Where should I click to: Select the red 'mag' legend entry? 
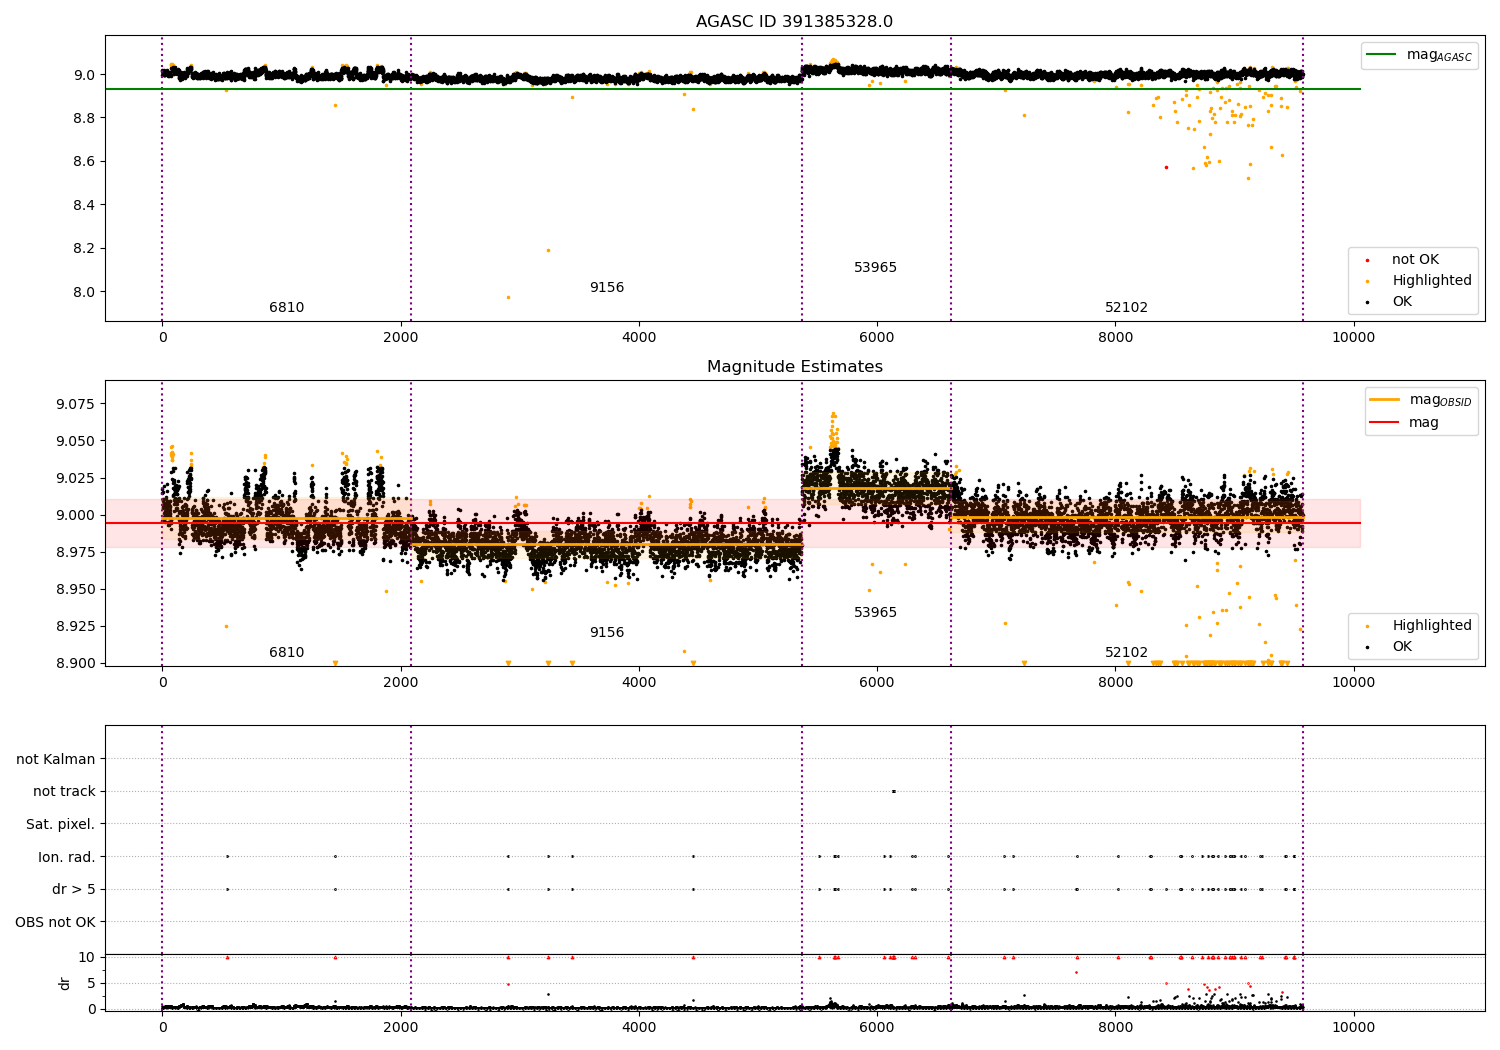click(x=1424, y=422)
